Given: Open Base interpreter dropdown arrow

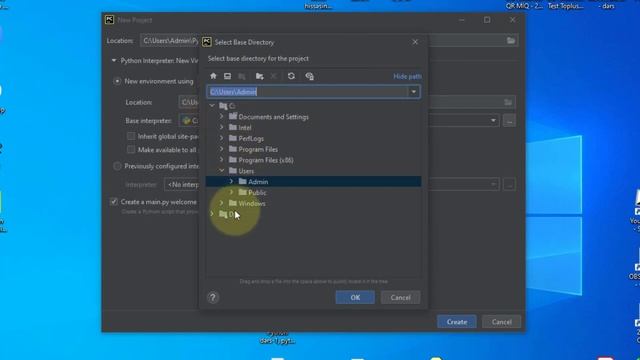Looking at the screenshot, I should tap(493, 120).
